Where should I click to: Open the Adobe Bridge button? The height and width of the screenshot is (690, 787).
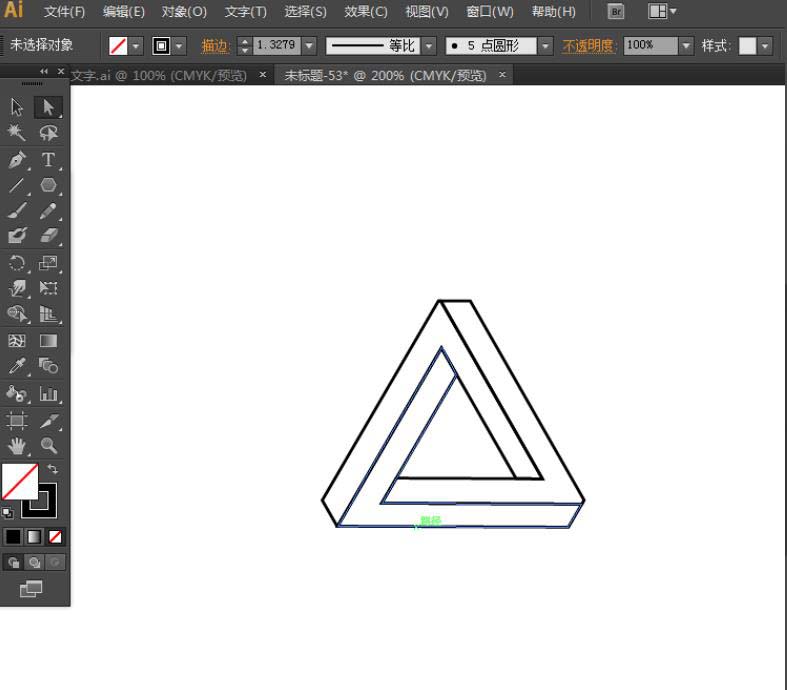click(x=616, y=11)
